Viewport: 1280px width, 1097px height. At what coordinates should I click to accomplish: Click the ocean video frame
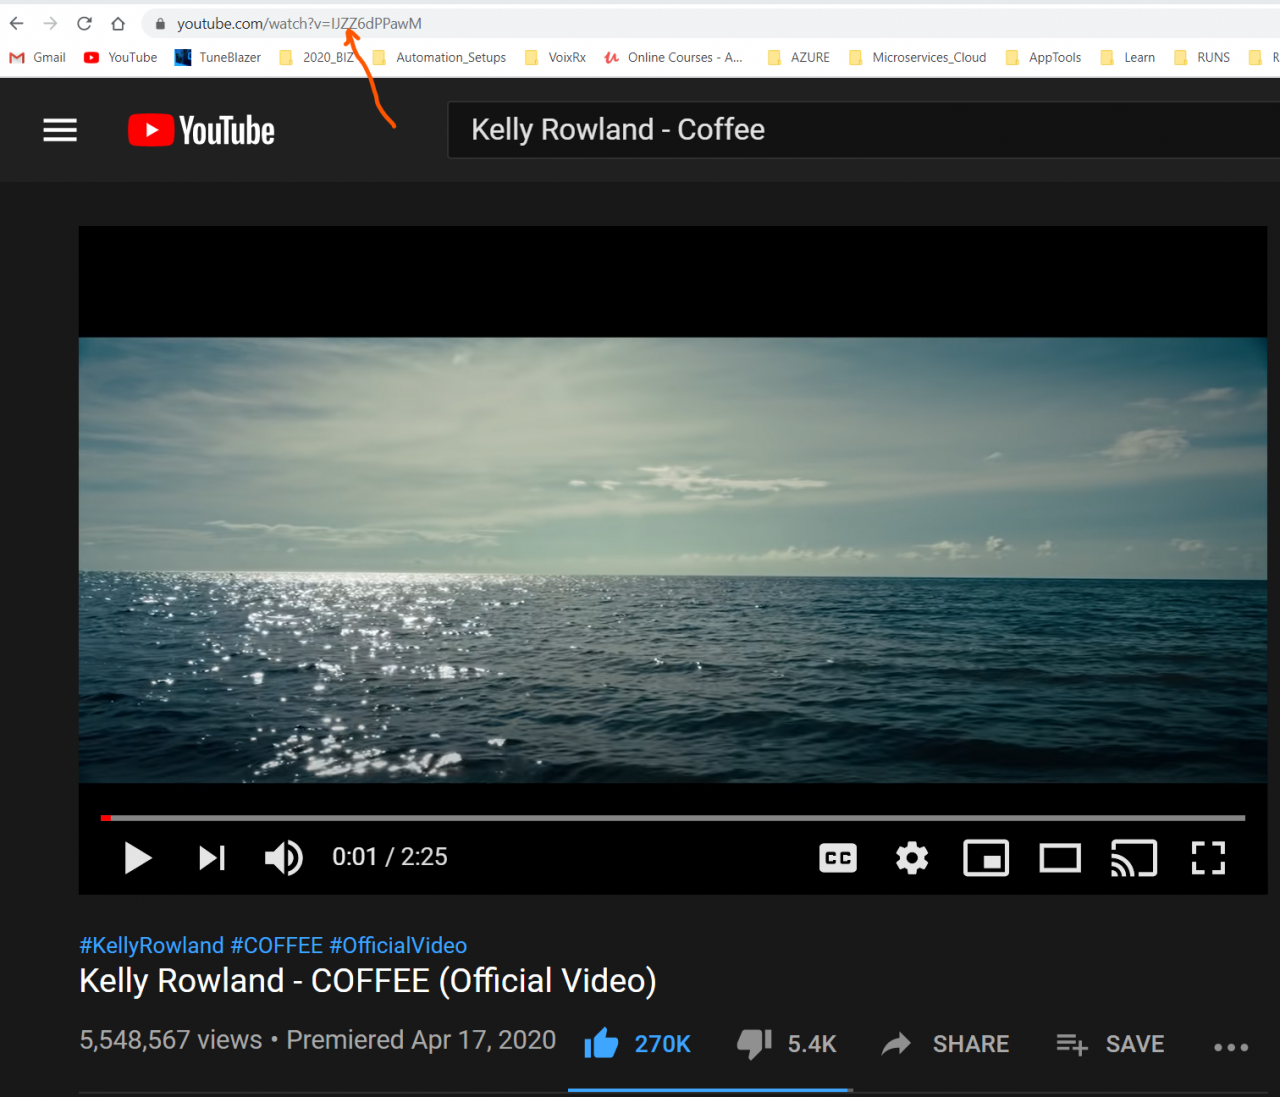click(x=673, y=560)
